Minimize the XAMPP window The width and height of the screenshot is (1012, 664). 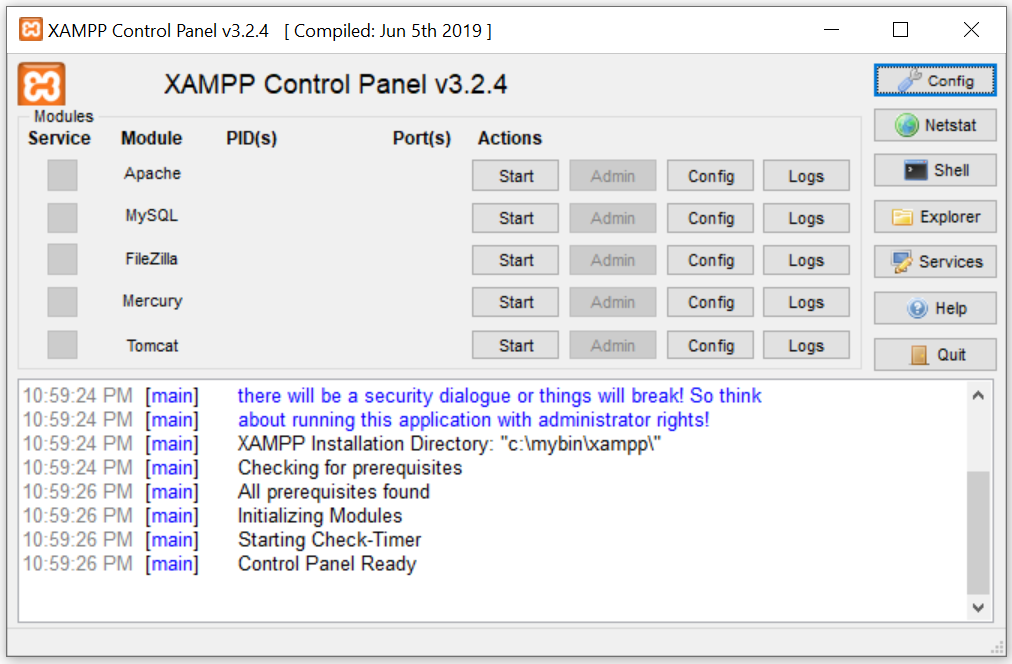coord(831,30)
